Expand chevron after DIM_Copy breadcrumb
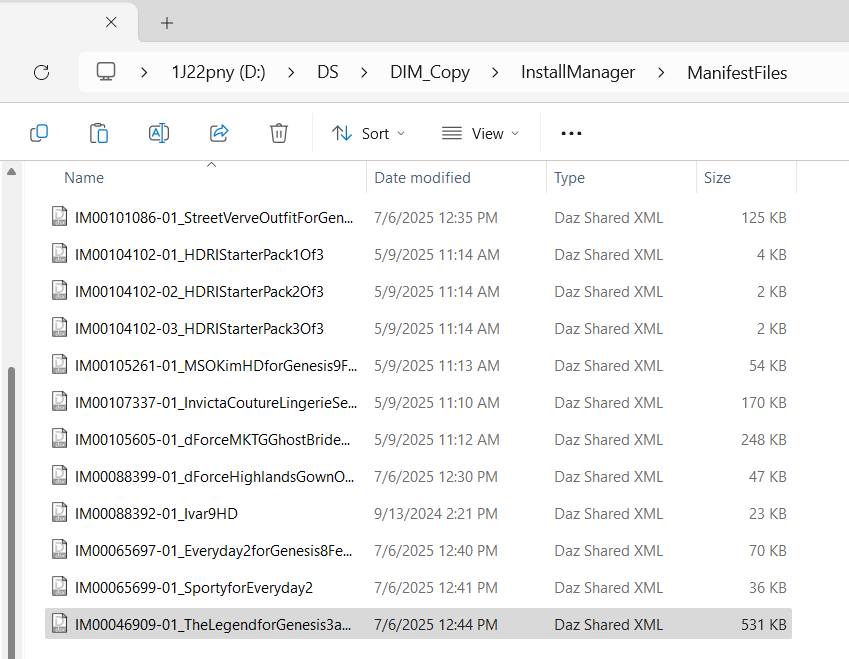The height and width of the screenshot is (659, 849). click(495, 72)
